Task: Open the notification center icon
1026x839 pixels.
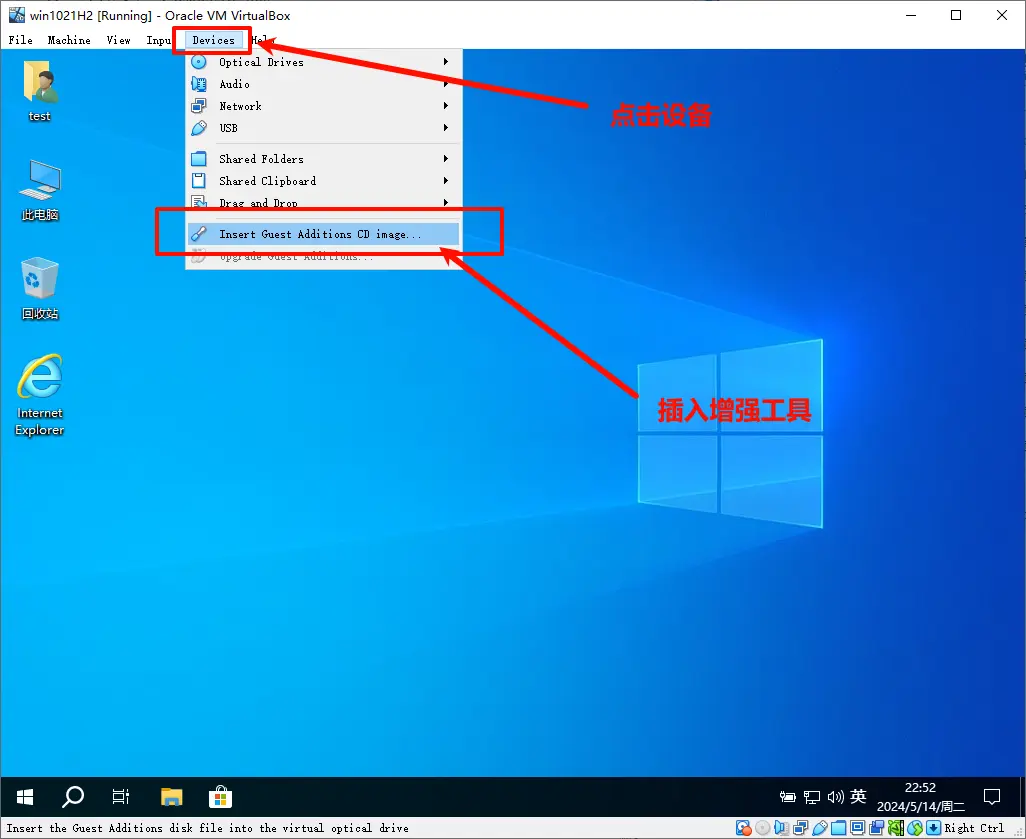Action: tap(992, 796)
